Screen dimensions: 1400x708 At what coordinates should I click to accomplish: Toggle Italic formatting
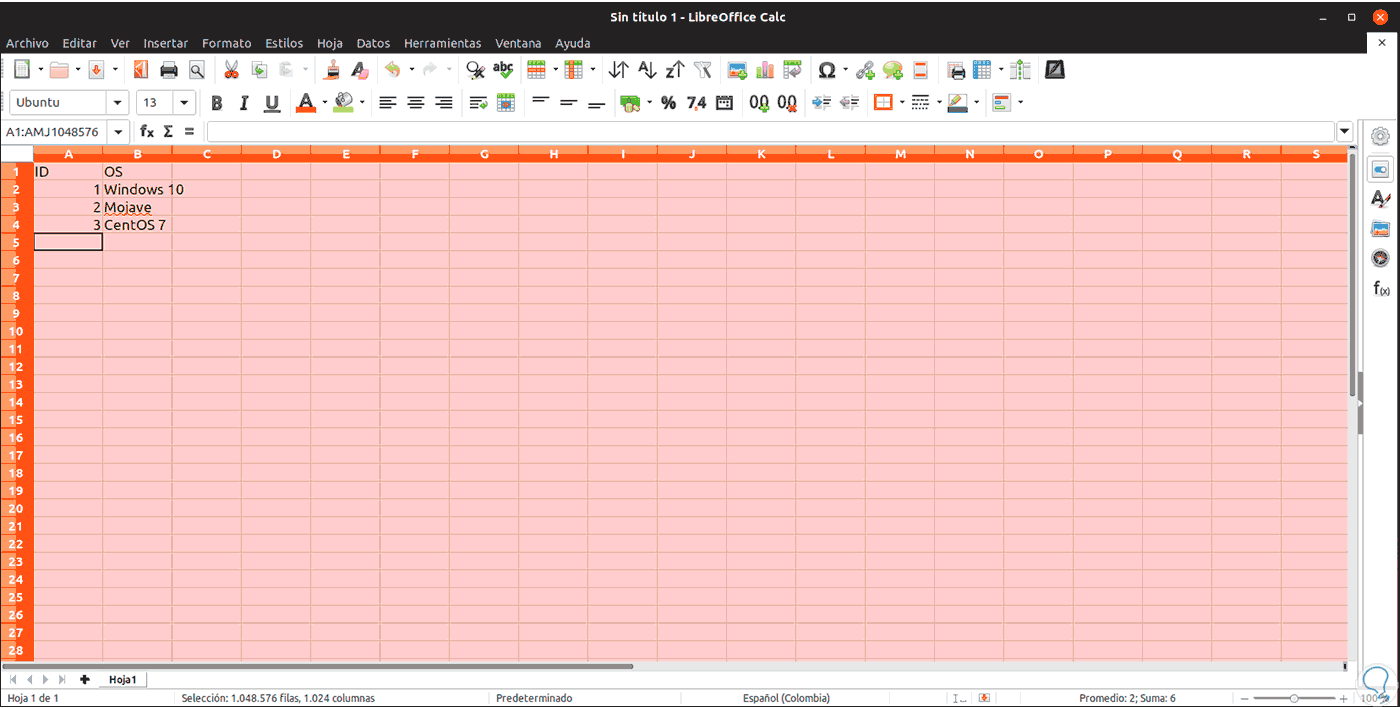[243, 103]
